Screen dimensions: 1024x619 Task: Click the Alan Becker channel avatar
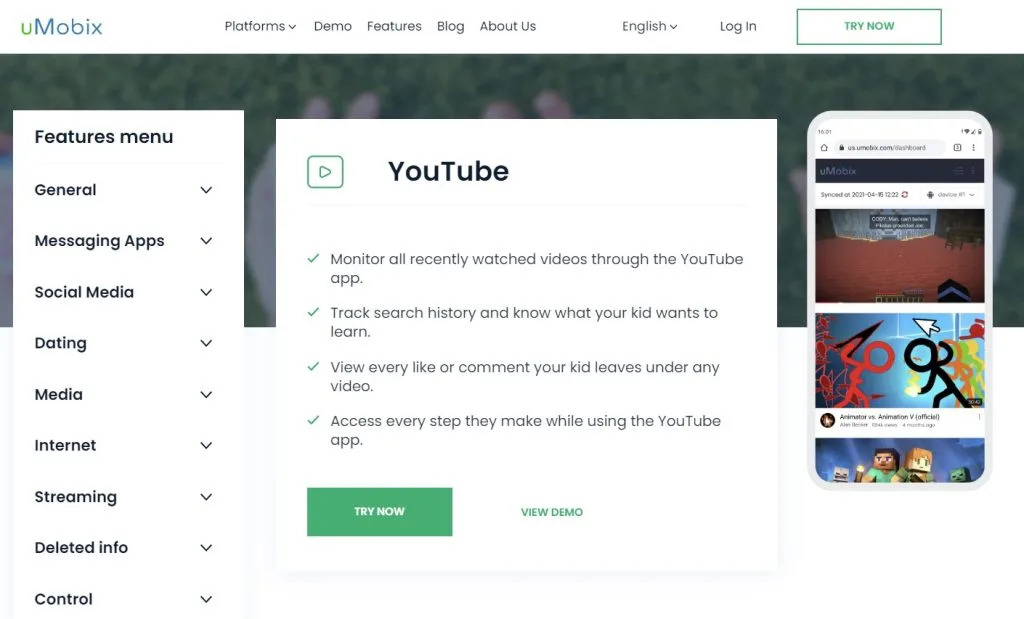[x=828, y=420]
